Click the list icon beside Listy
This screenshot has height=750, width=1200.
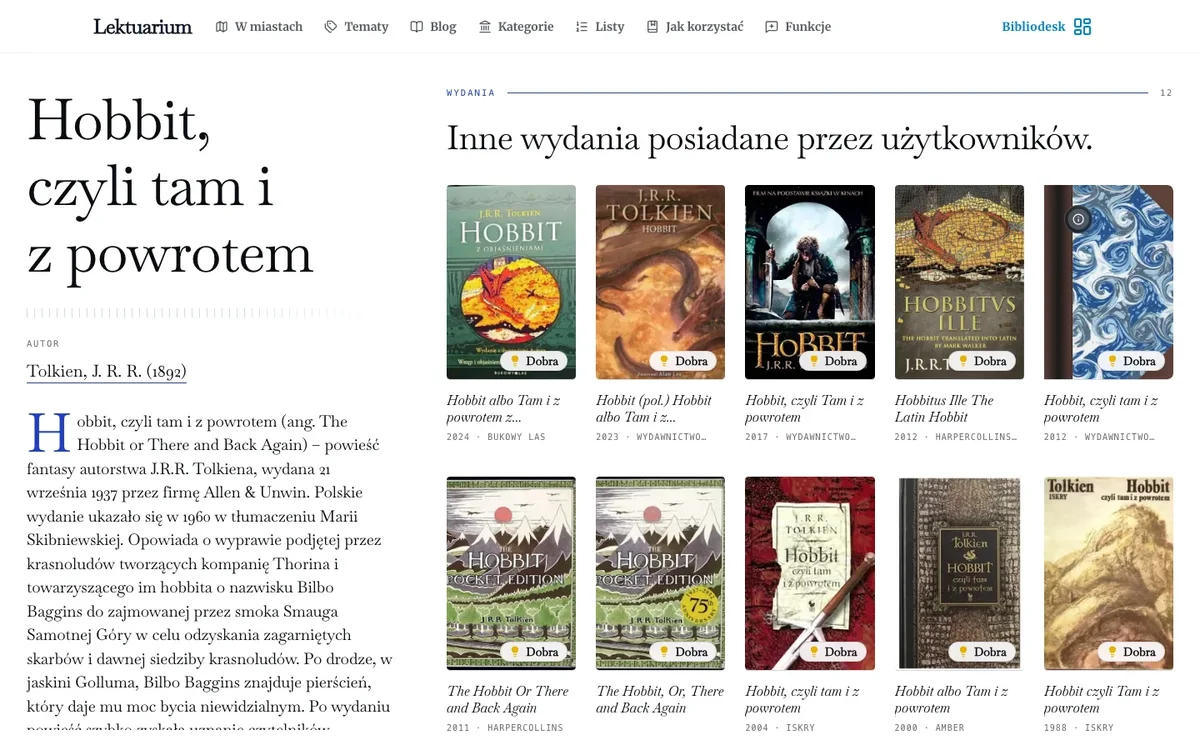[x=582, y=27]
